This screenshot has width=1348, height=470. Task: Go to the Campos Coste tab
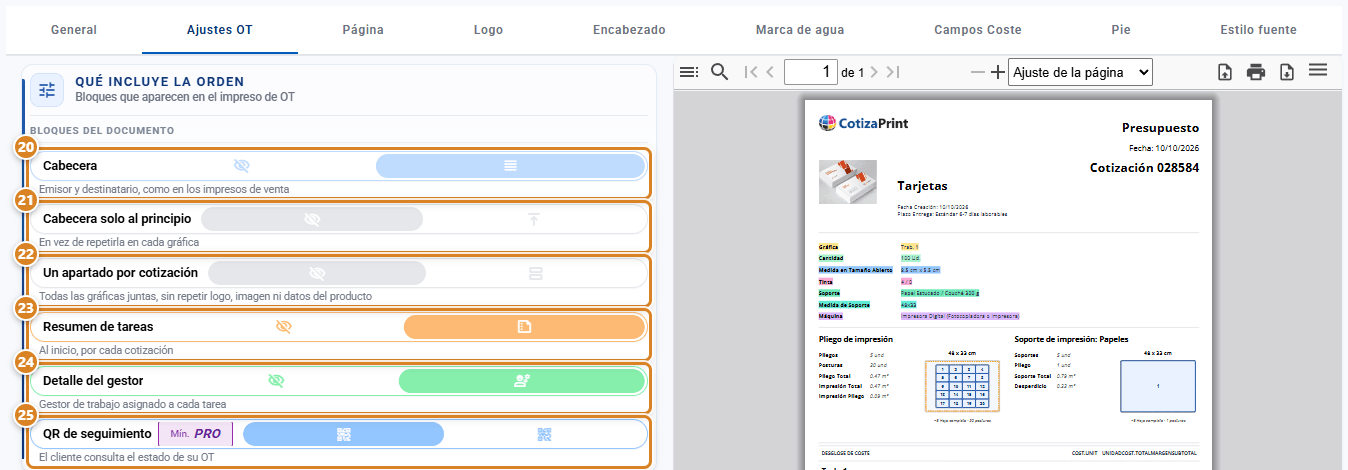[978, 30]
